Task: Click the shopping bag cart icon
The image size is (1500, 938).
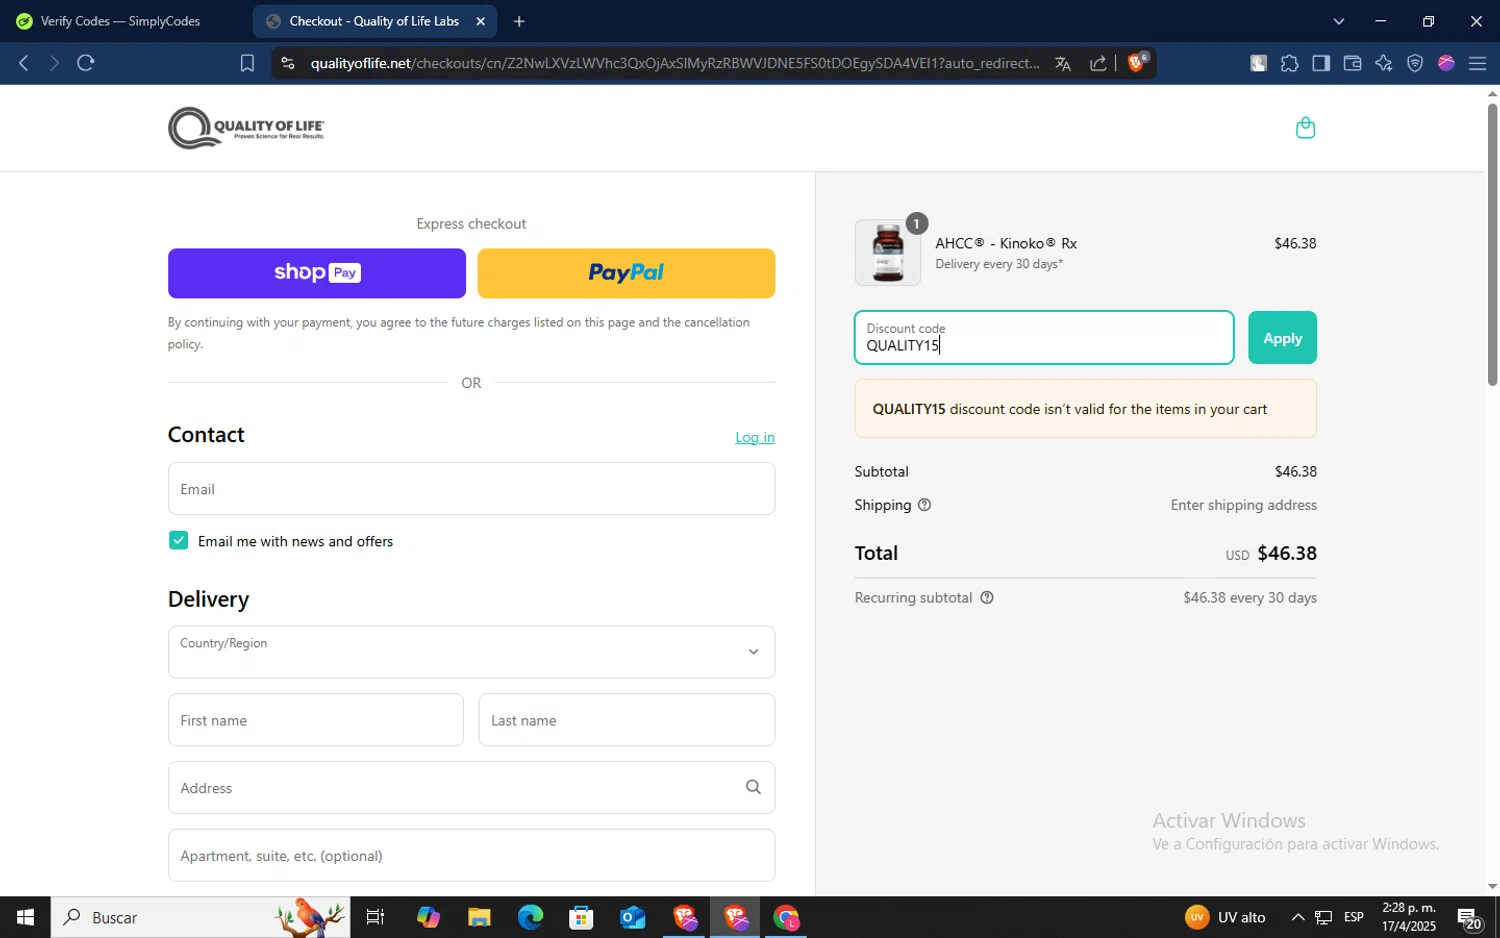Action: tap(1305, 127)
